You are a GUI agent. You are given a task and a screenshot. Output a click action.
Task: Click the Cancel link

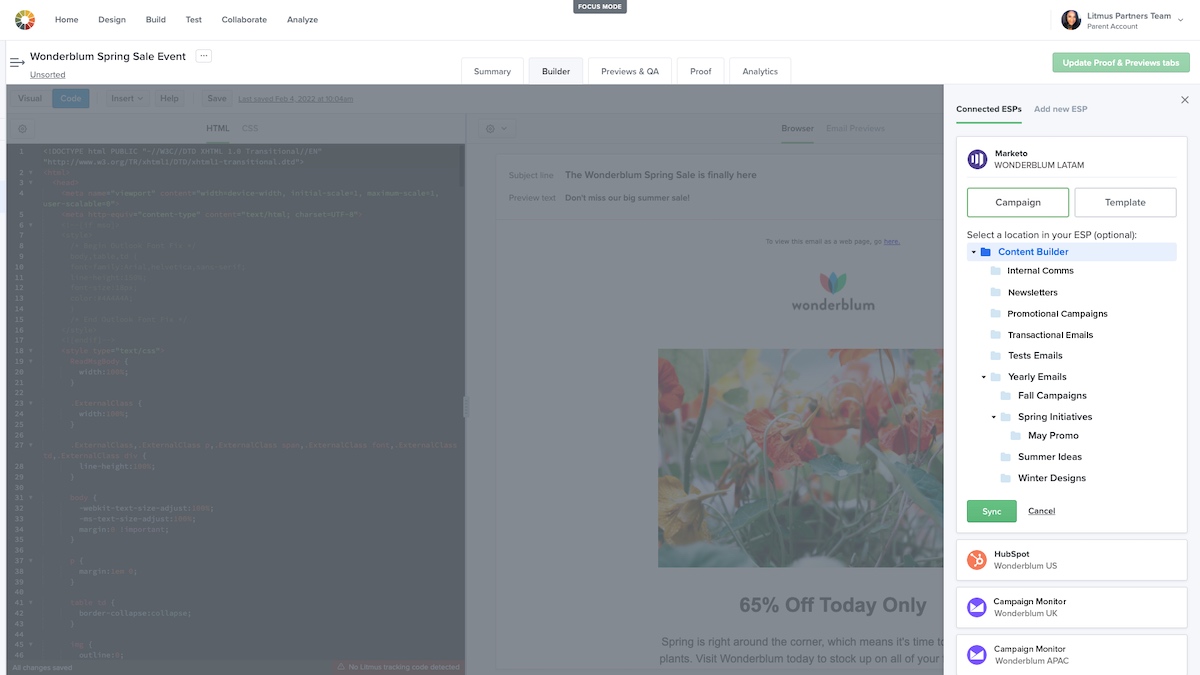point(1041,511)
